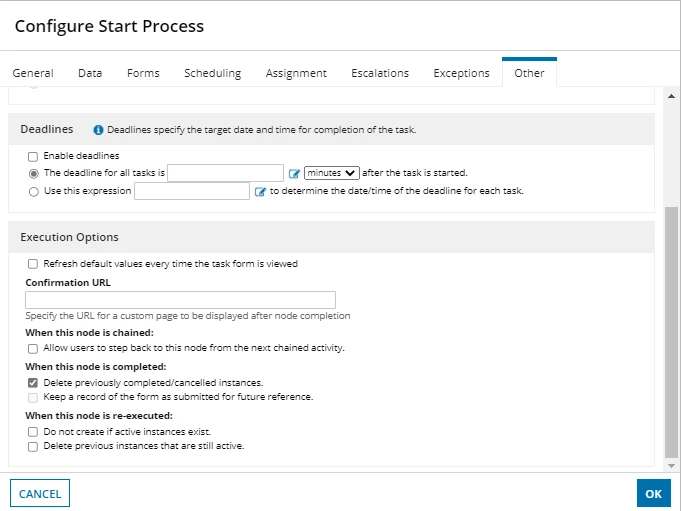
Task: Click the CANCEL button
Action: (x=40, y=493)
